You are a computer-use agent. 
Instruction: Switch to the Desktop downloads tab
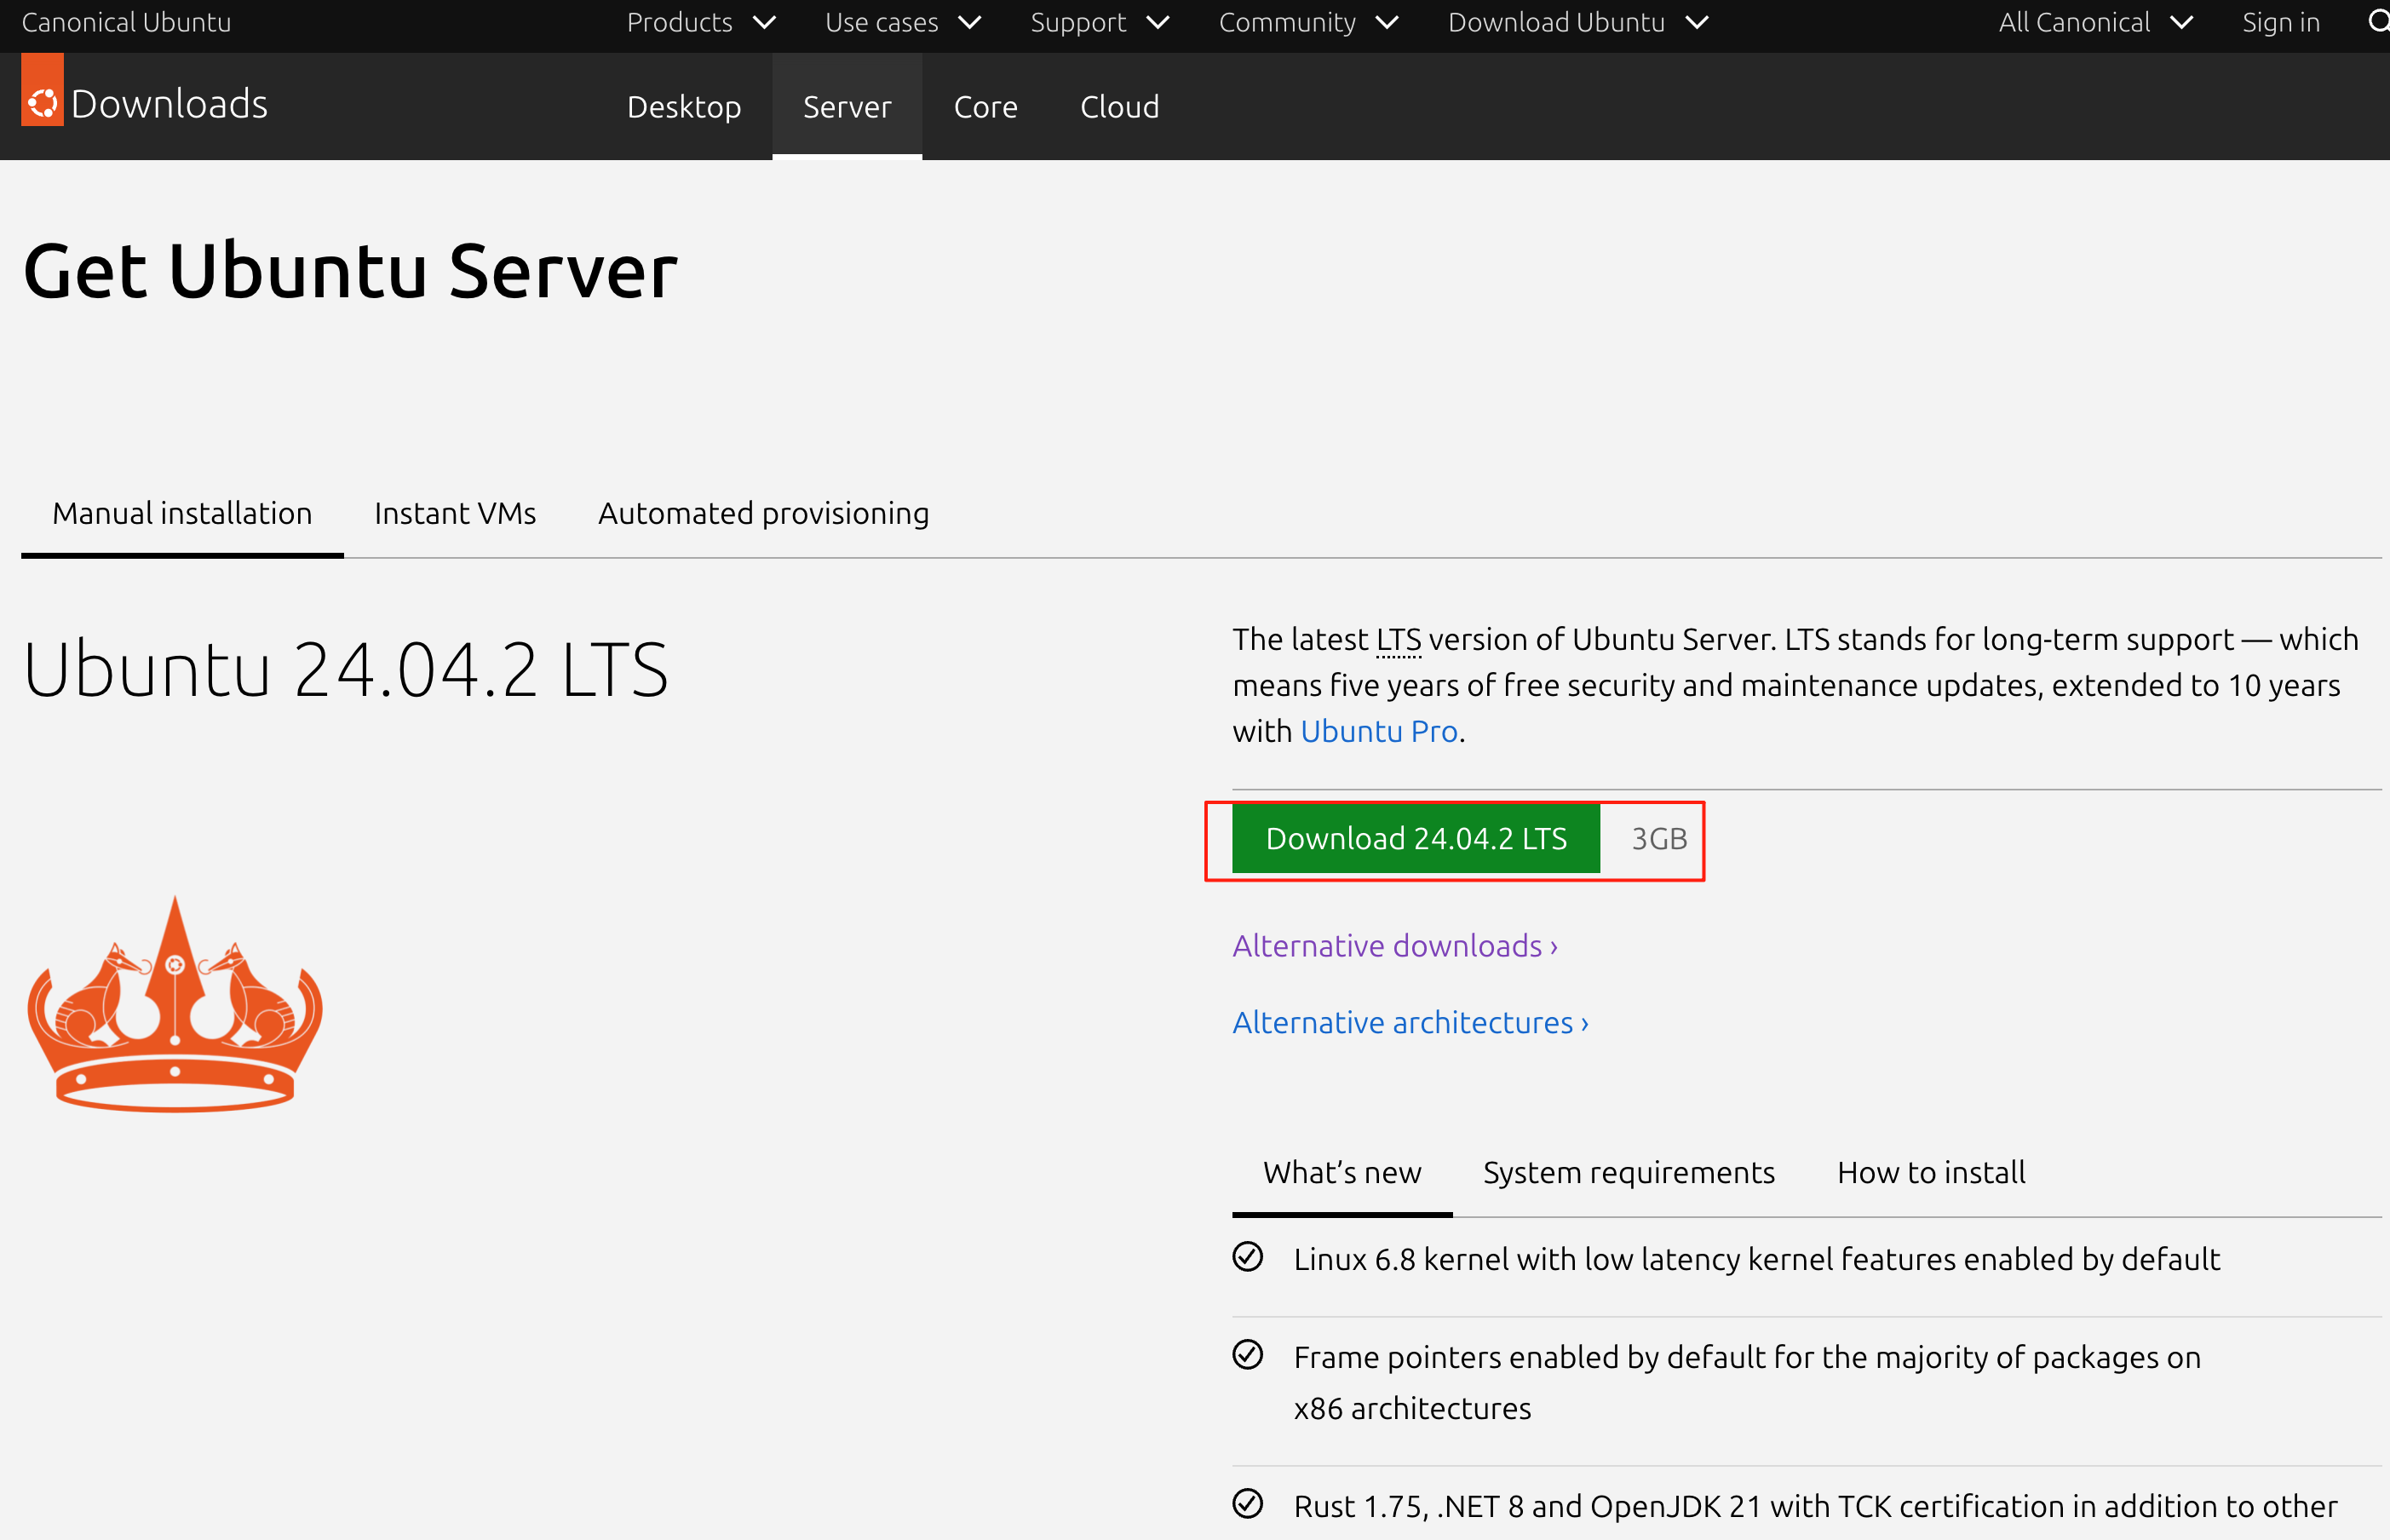pos(684,107)
